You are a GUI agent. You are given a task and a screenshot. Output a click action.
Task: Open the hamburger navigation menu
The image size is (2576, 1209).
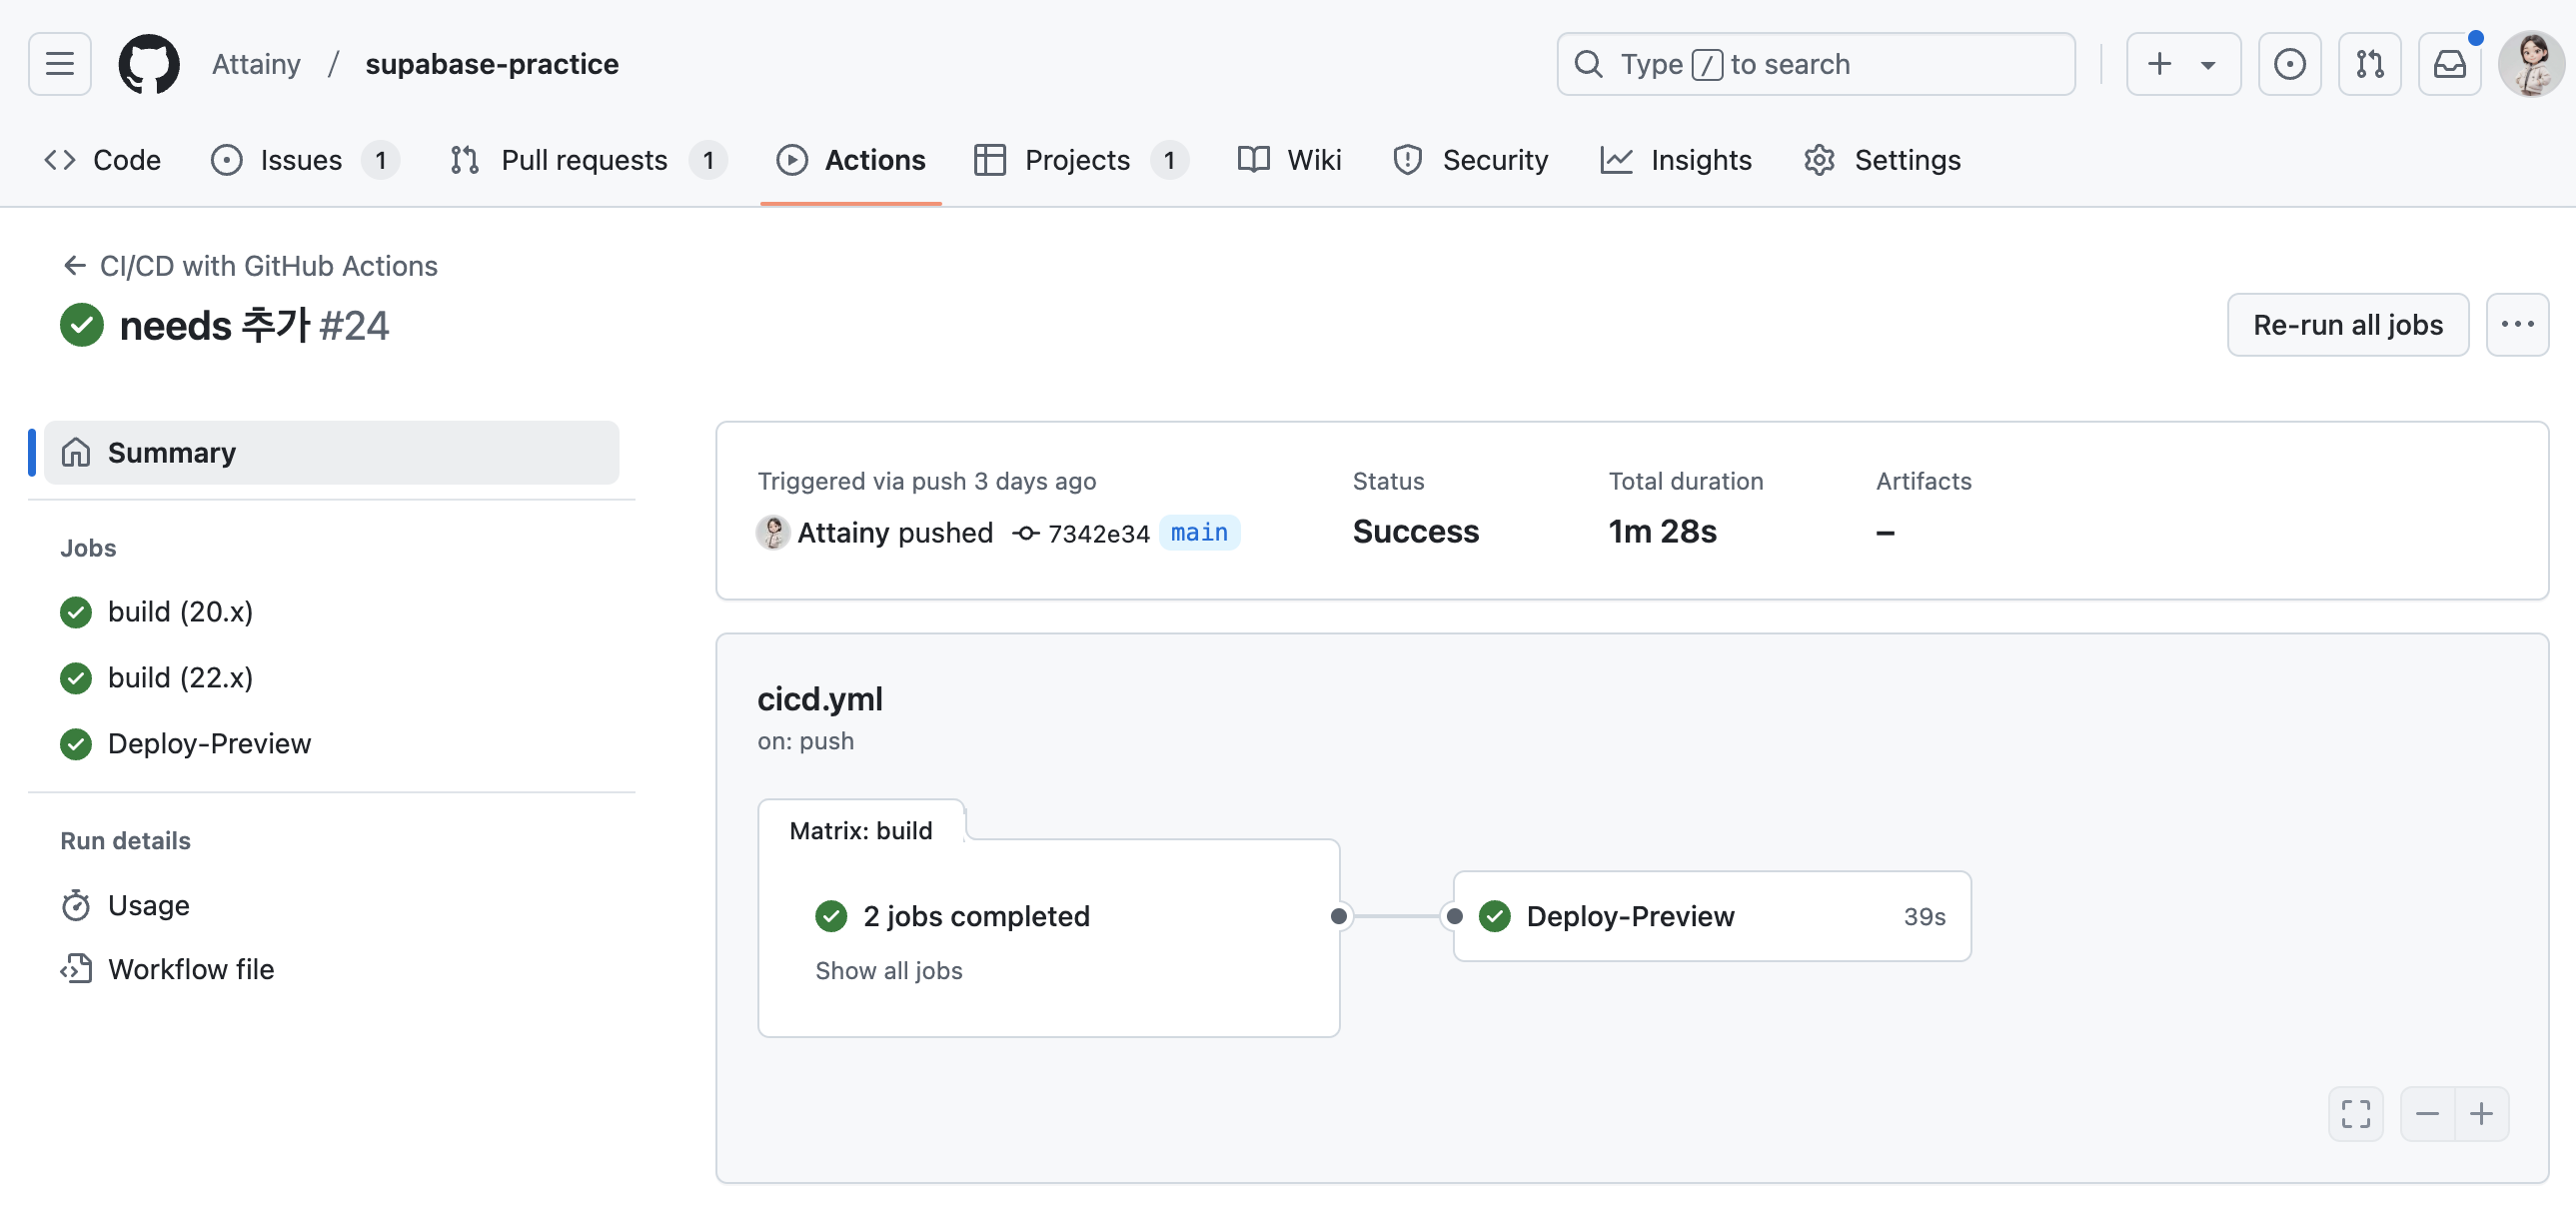click(x=59, y=64)
